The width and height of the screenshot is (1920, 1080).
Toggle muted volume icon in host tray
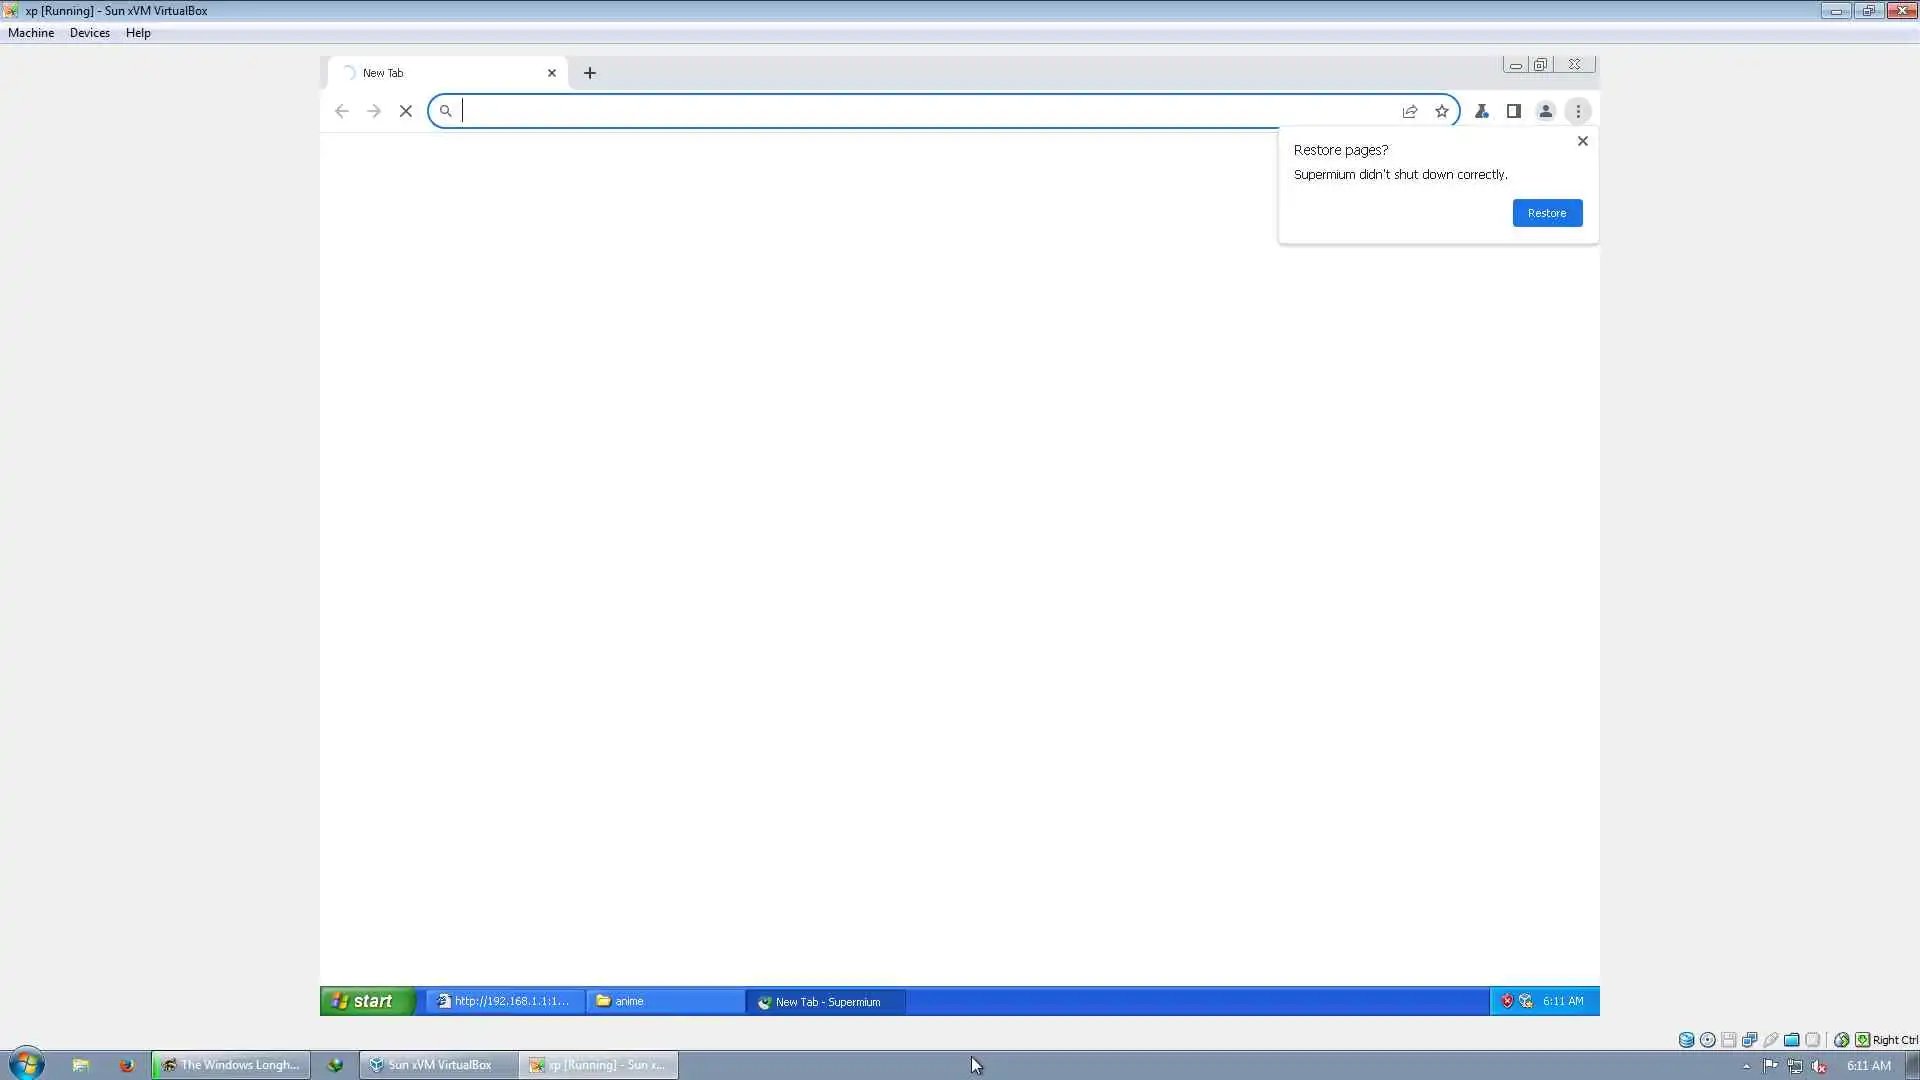1819,1066
